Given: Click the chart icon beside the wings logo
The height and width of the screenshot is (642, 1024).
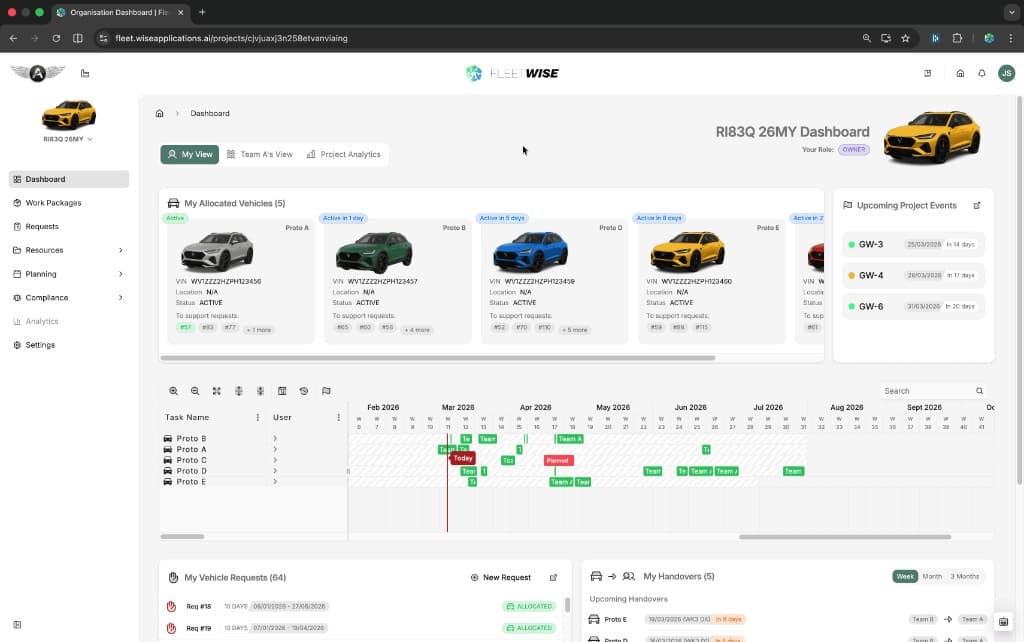Looking at the screenshot, I should [x=85, y=73].
